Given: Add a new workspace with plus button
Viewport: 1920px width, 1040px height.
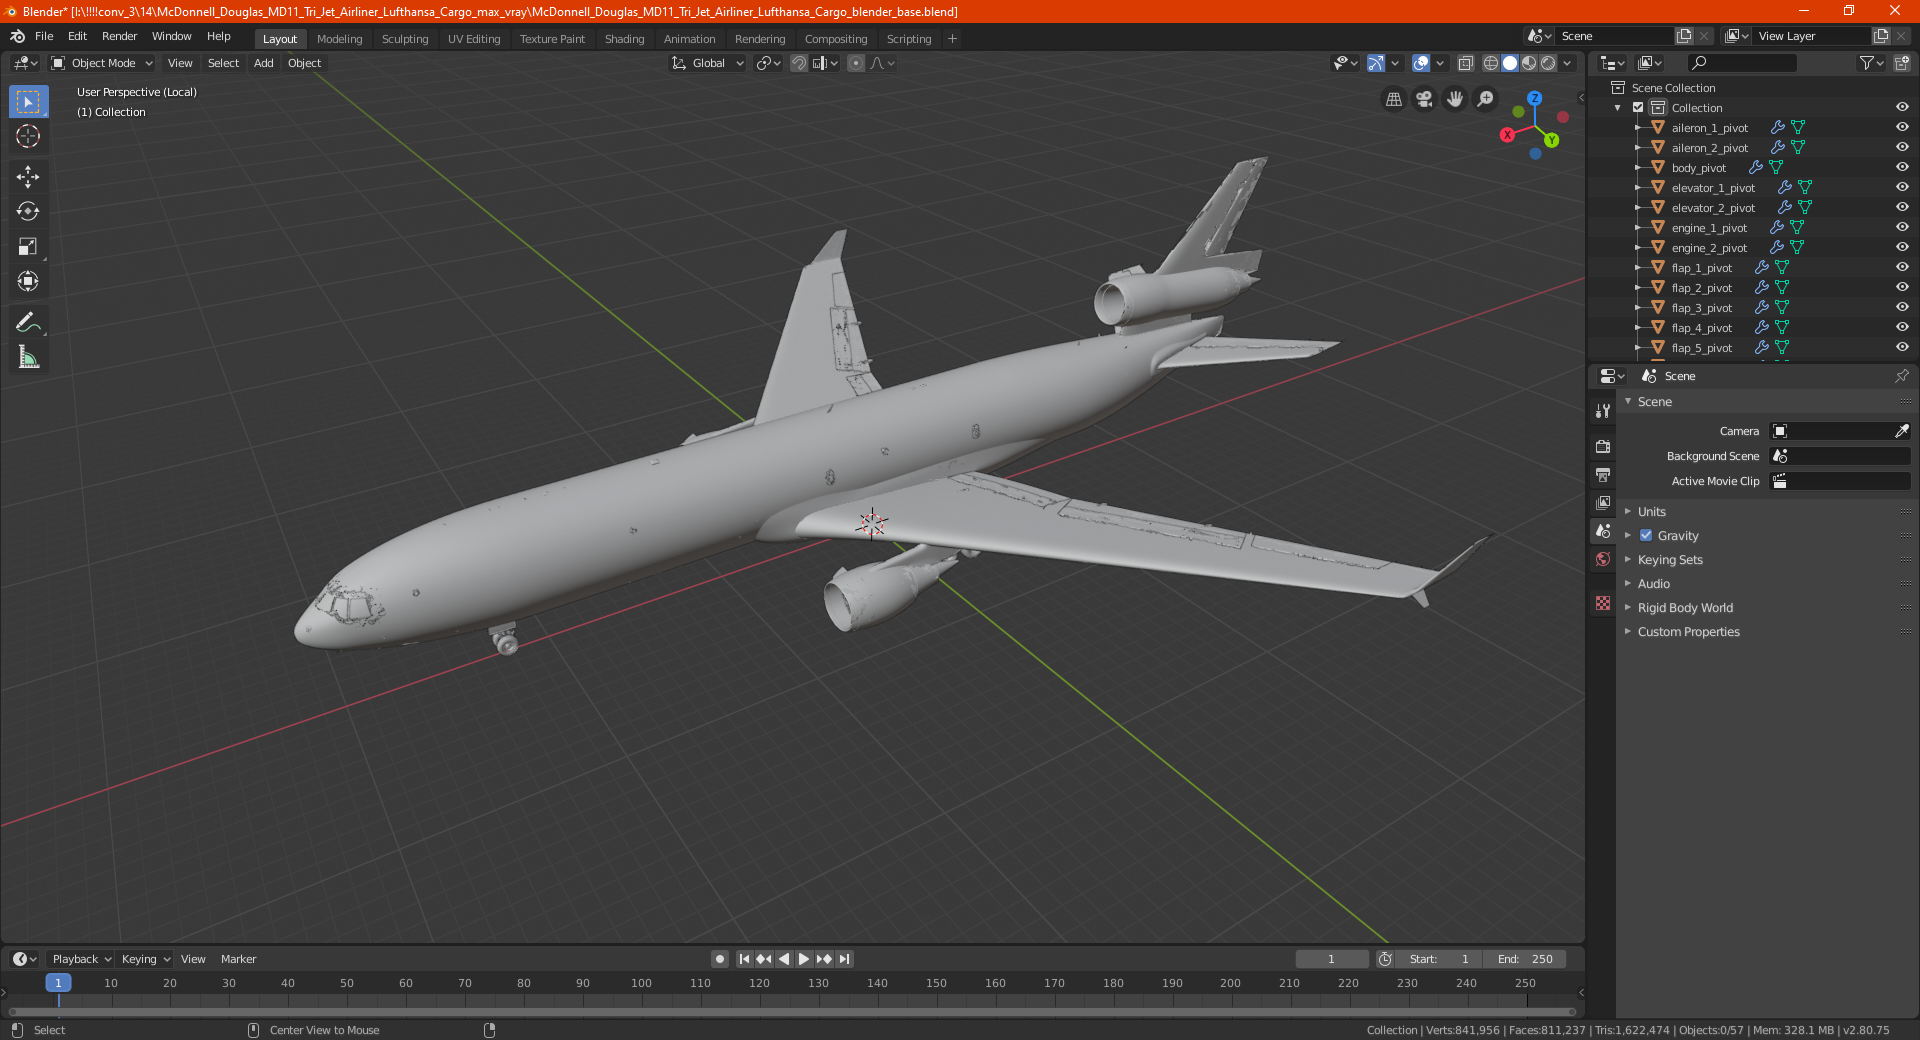Looking at the screenshot, I should point(952,39).
